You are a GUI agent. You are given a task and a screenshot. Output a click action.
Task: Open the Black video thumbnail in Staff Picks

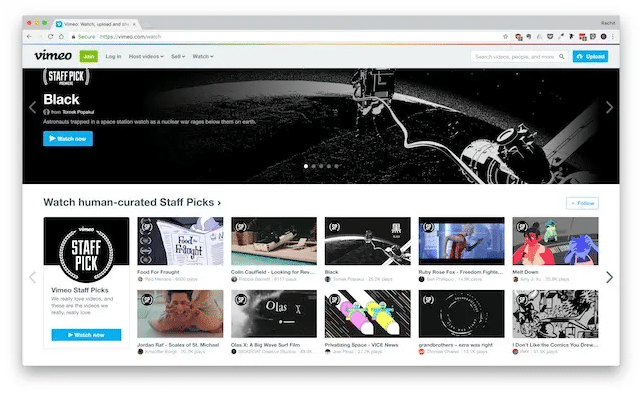pyautogui.click(x=368, y=241)
